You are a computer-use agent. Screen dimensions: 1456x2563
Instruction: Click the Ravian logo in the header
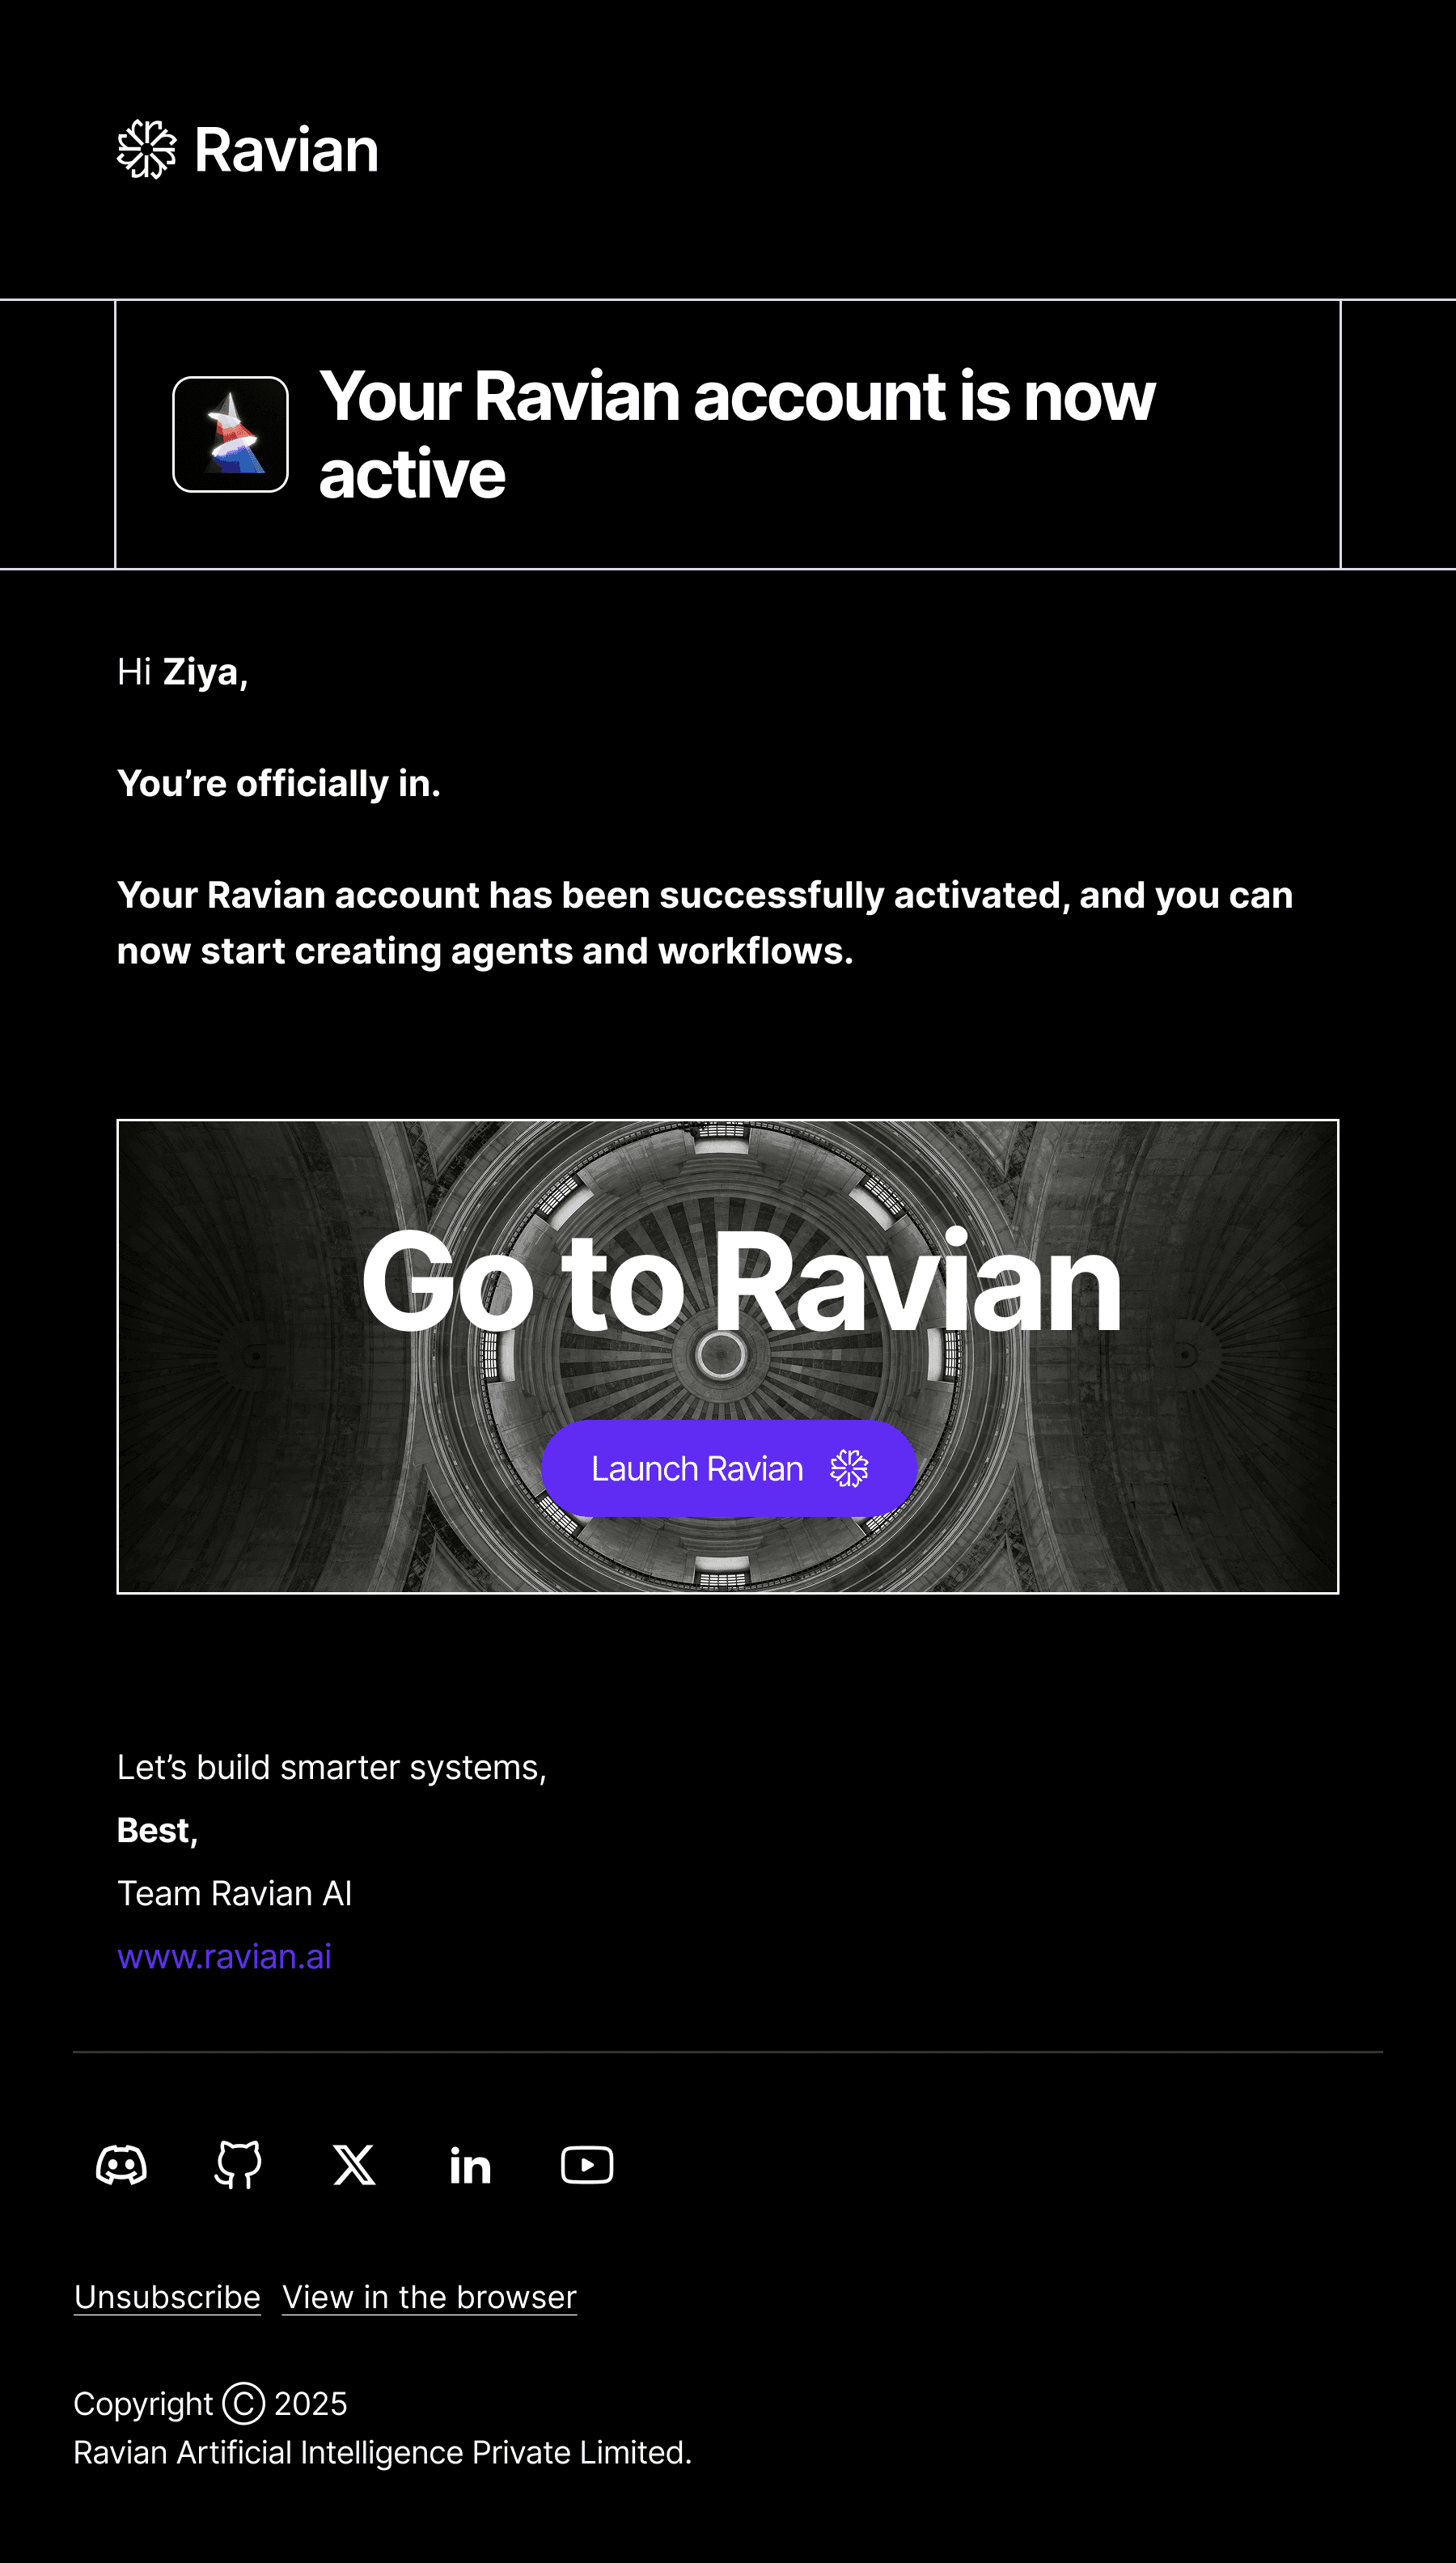pos(247,150)
